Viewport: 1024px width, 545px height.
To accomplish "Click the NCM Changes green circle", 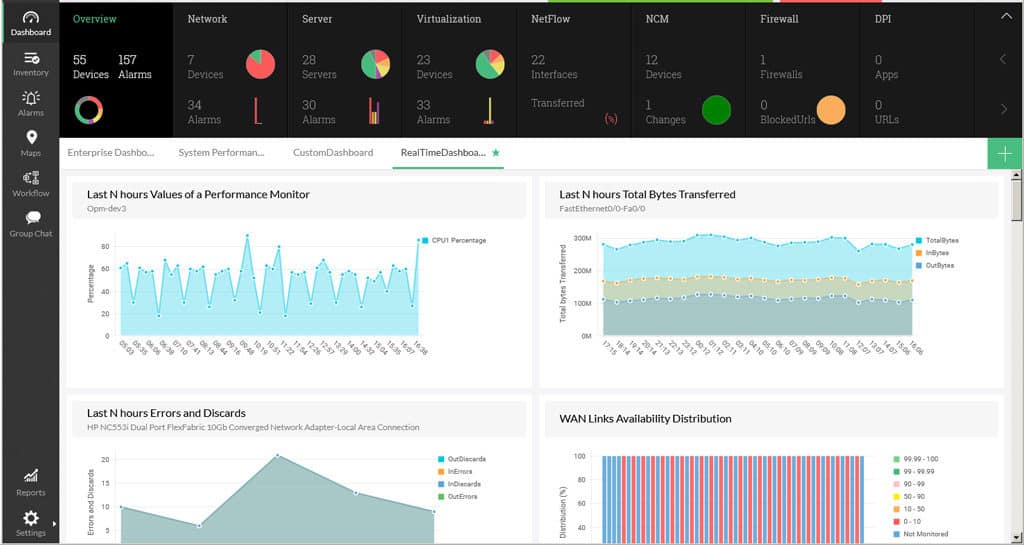I will click(x=716, y=110).
